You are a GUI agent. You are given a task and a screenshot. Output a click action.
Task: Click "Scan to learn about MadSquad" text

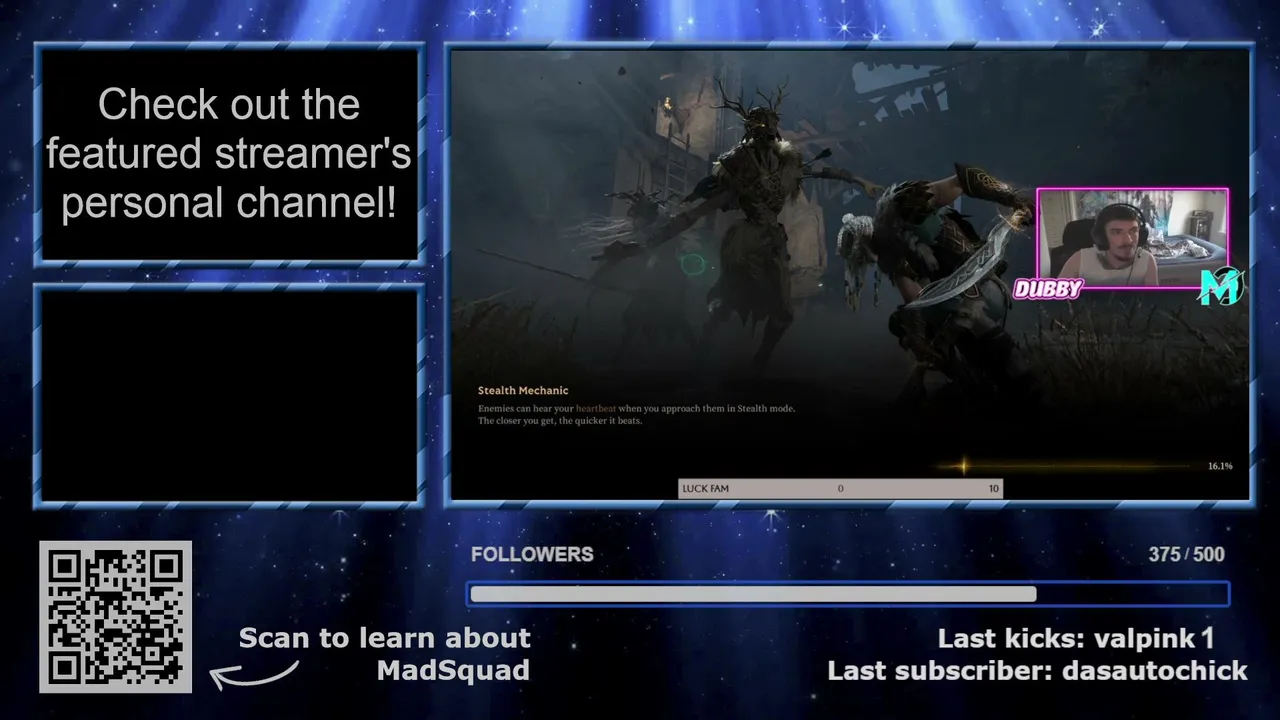[x=385, y=654]
